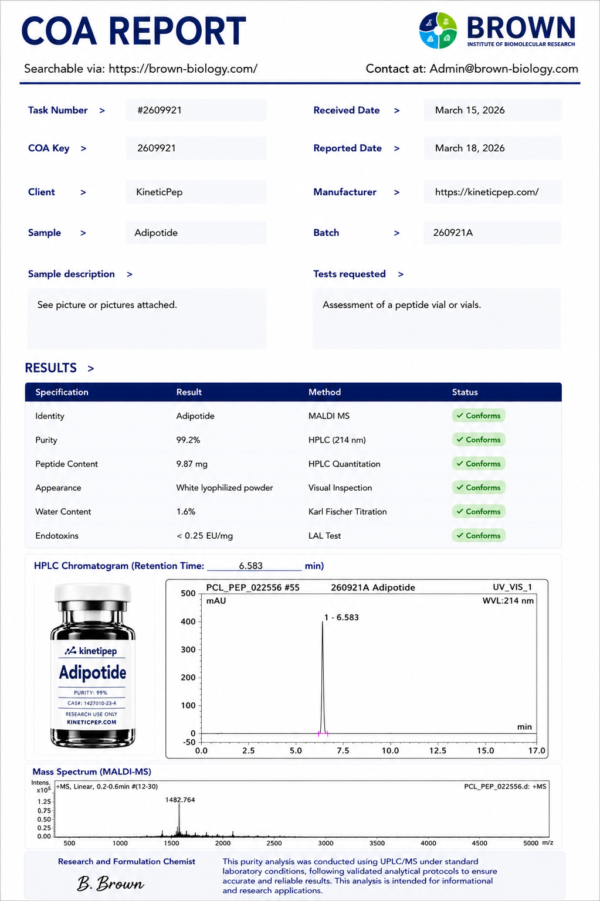Click the B. Brown signature

[110, 883]
